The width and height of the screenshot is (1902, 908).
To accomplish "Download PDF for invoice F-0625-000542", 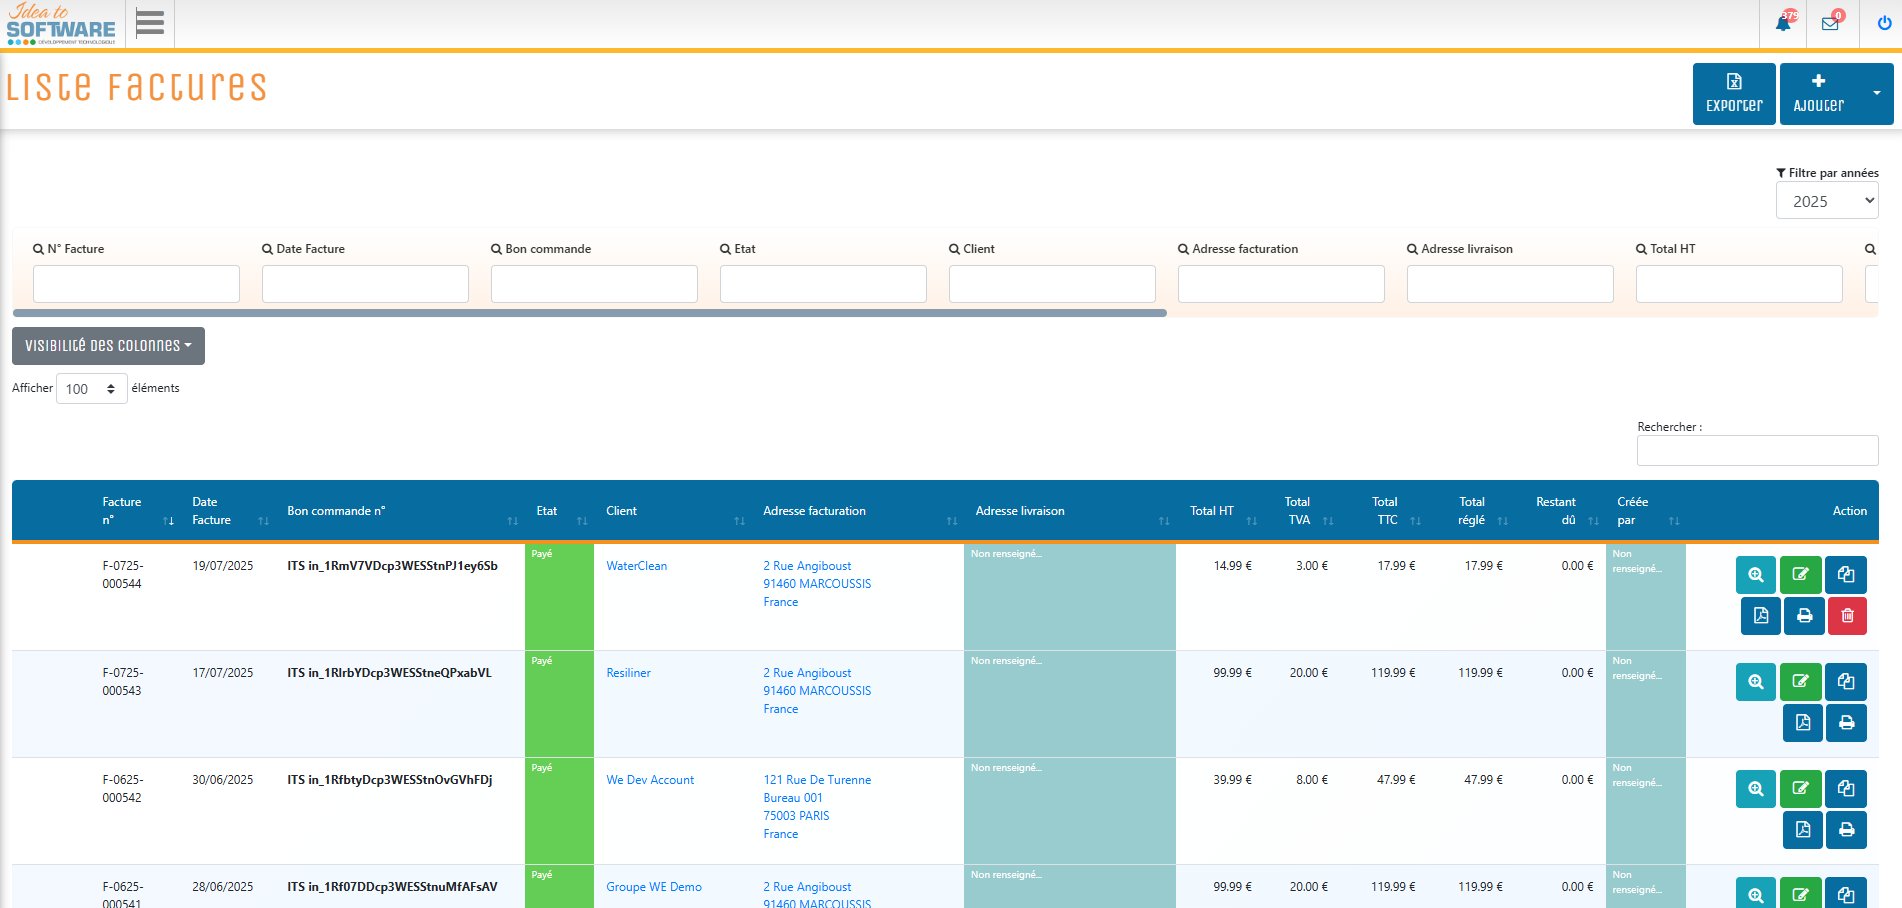I will click(1802, 830).
